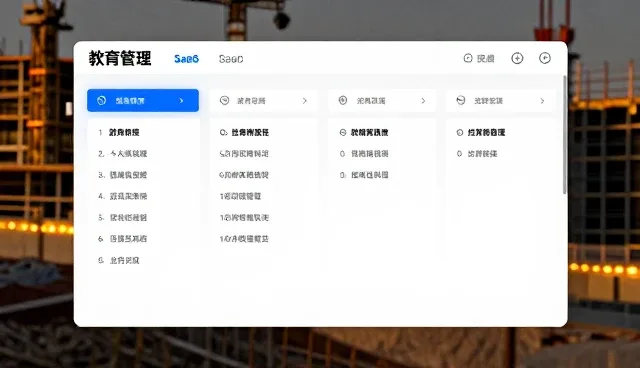Click the circle icon beside second column's bold heading
Image resolution: width=640 pixels, height=368 pixels.
[223, 133]
